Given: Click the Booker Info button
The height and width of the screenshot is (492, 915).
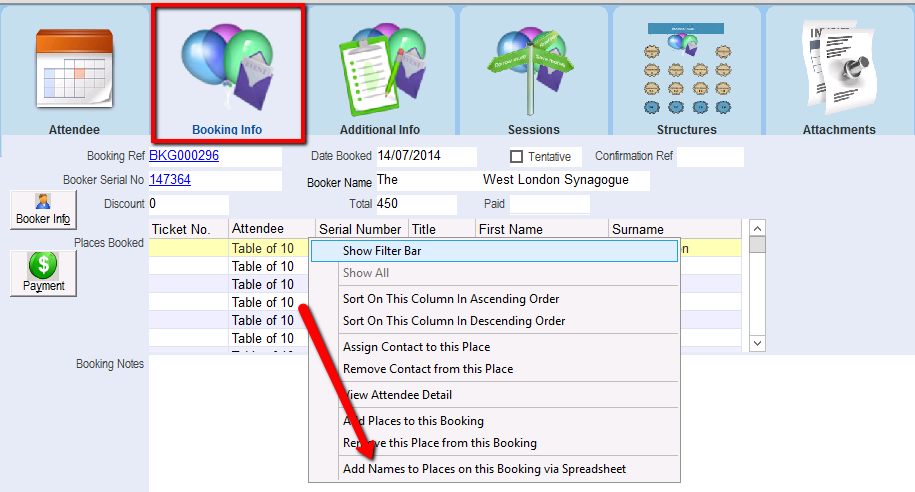Looking at the screenshot, I should coord(43,210).
